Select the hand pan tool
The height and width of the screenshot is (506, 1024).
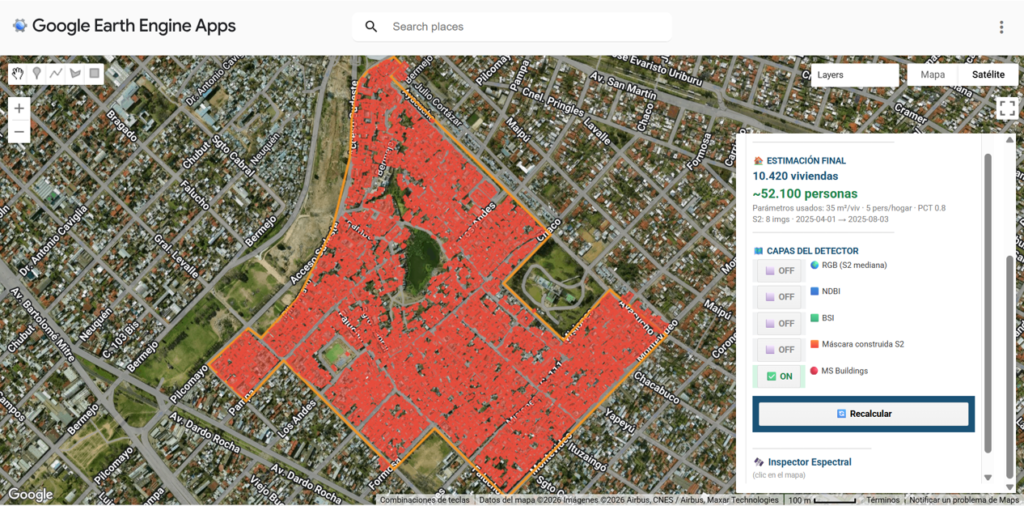tap(19, 74)
